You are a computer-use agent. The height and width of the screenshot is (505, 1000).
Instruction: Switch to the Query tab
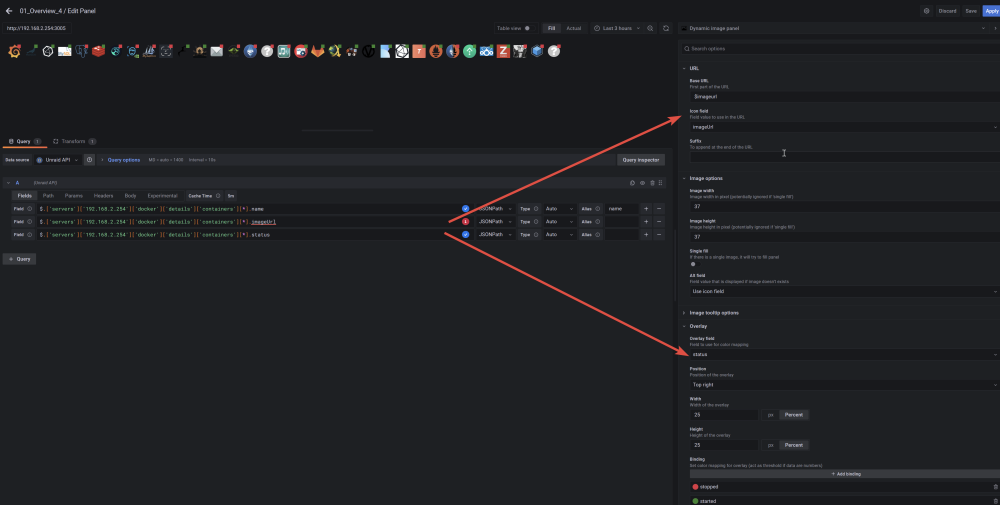pyautogui.click(x=24, y=142)
